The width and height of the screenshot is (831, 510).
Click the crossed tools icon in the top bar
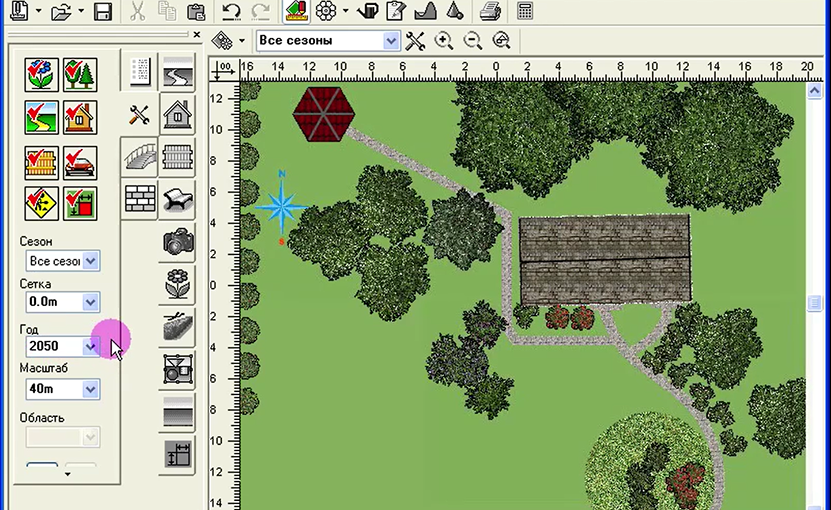tap(415, 41)
